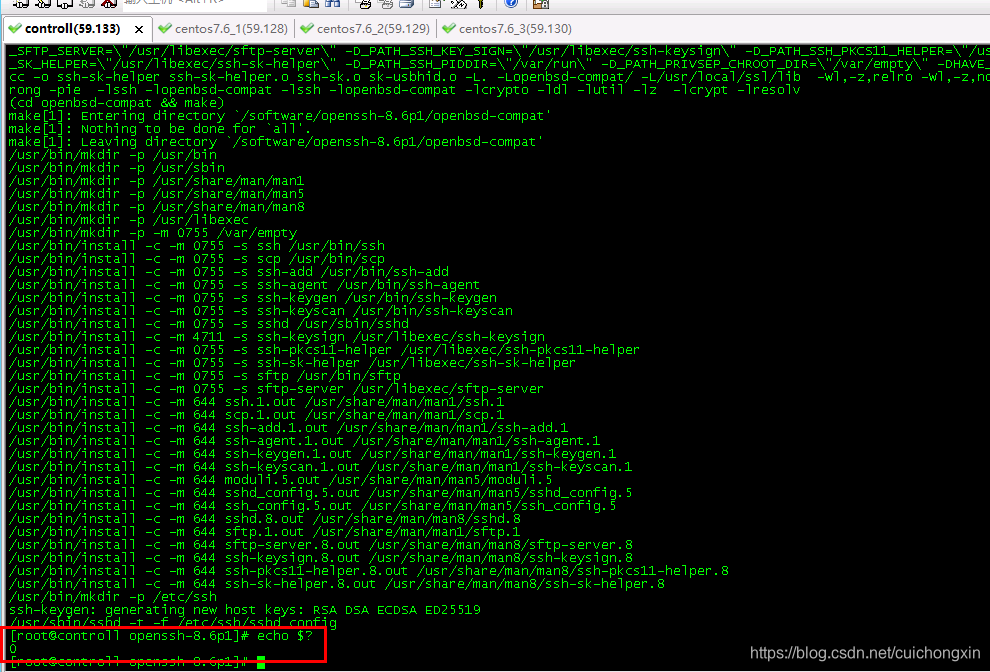
Task: Click the '/usr/bin/ssh-keyscan' install line
Action: (x=261, y=311)
